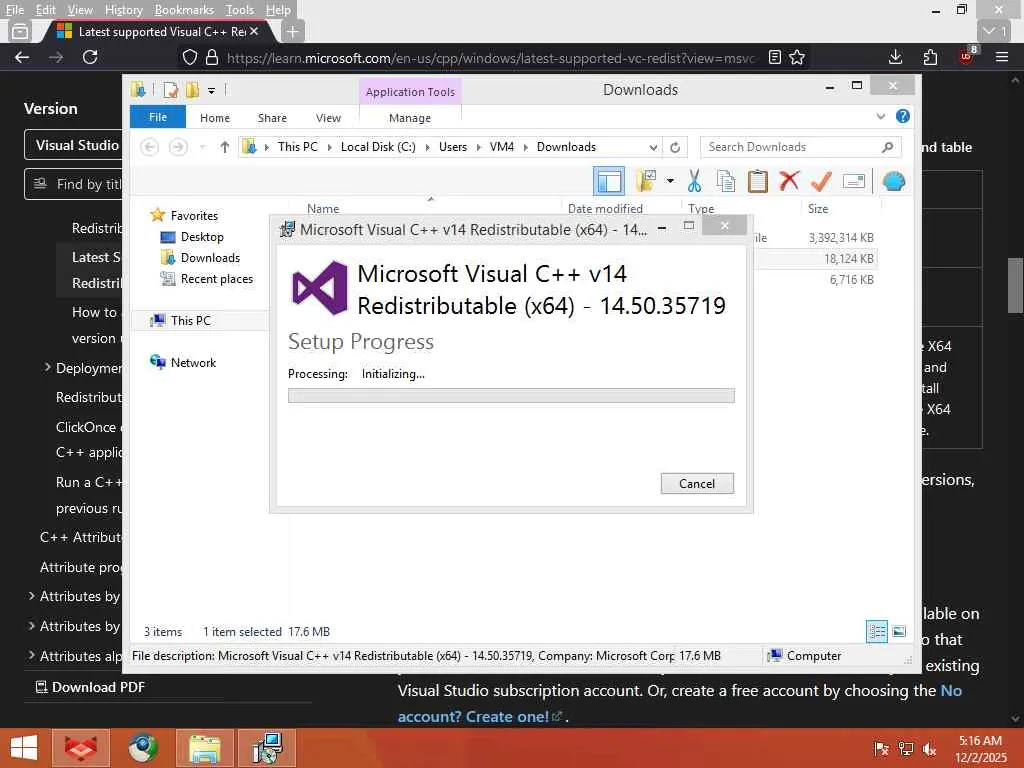The width and height of the screenshot is (1024, 768).
Task: Click the properties icon in quick access toolbar
Action: point(170,90)
